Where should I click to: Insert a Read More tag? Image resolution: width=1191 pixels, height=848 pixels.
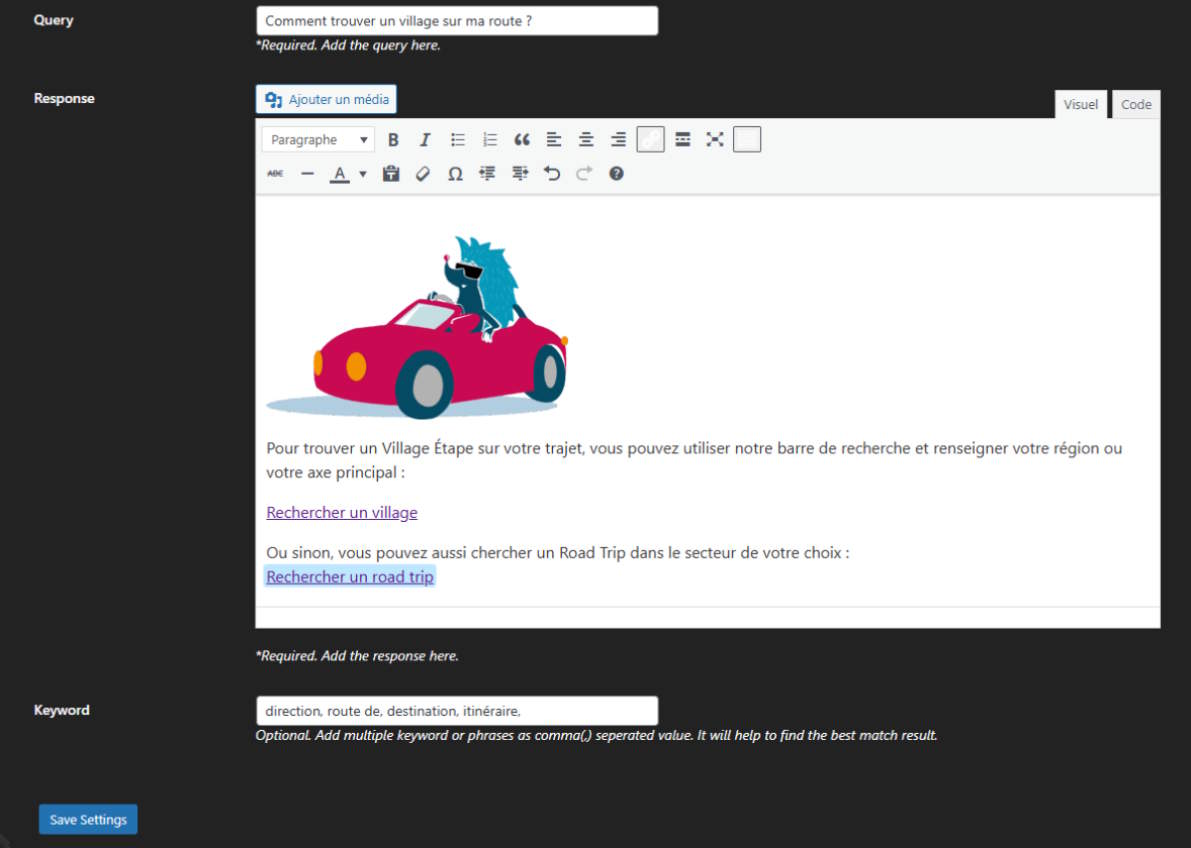(682, 139)
